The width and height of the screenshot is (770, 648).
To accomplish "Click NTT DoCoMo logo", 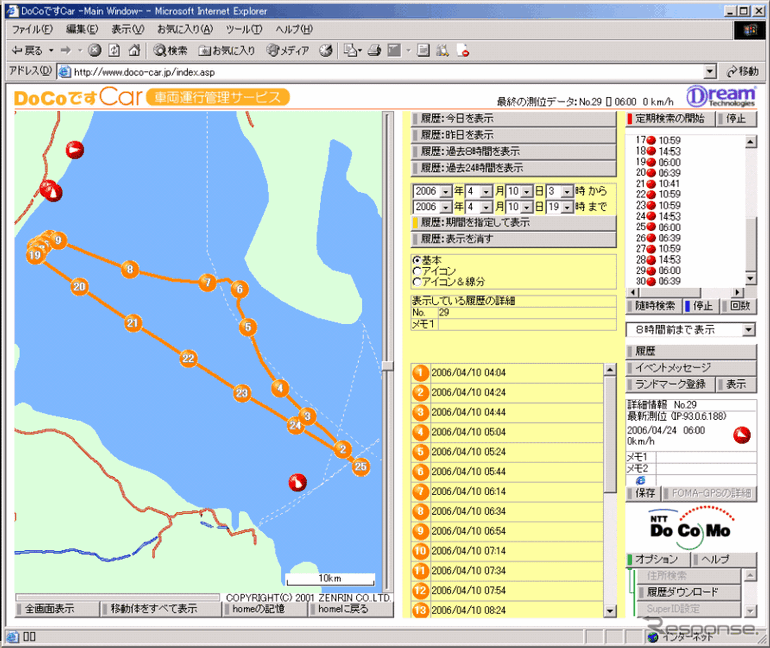I will pos(690,526).
